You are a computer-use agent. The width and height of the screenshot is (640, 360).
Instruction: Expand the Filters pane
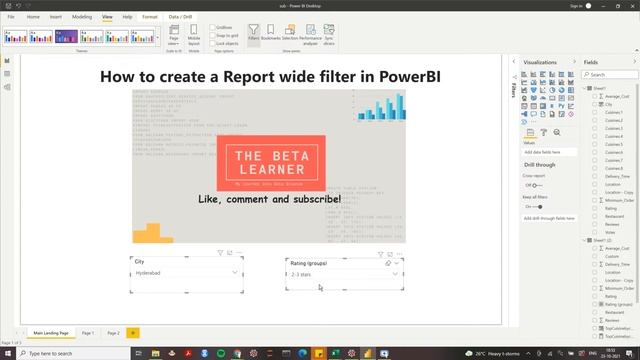[x=514, y=62]
